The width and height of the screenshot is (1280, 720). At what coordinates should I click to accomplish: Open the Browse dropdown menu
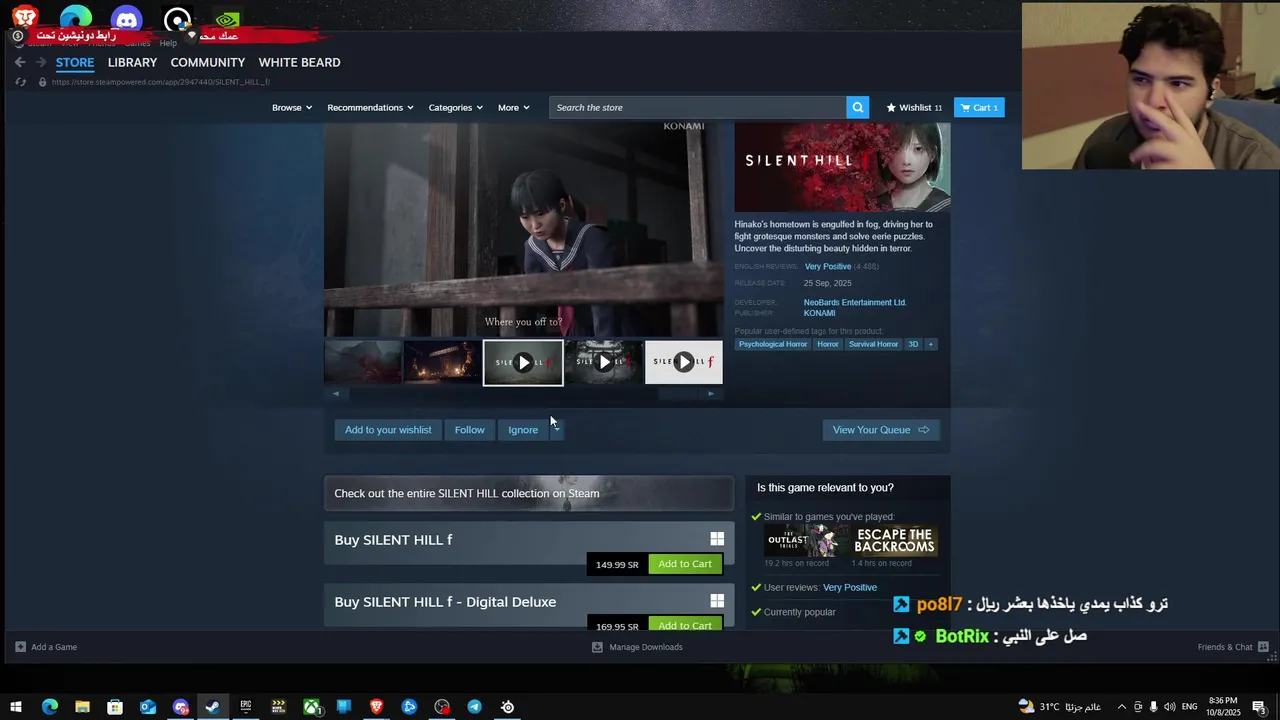click(292, 107)
